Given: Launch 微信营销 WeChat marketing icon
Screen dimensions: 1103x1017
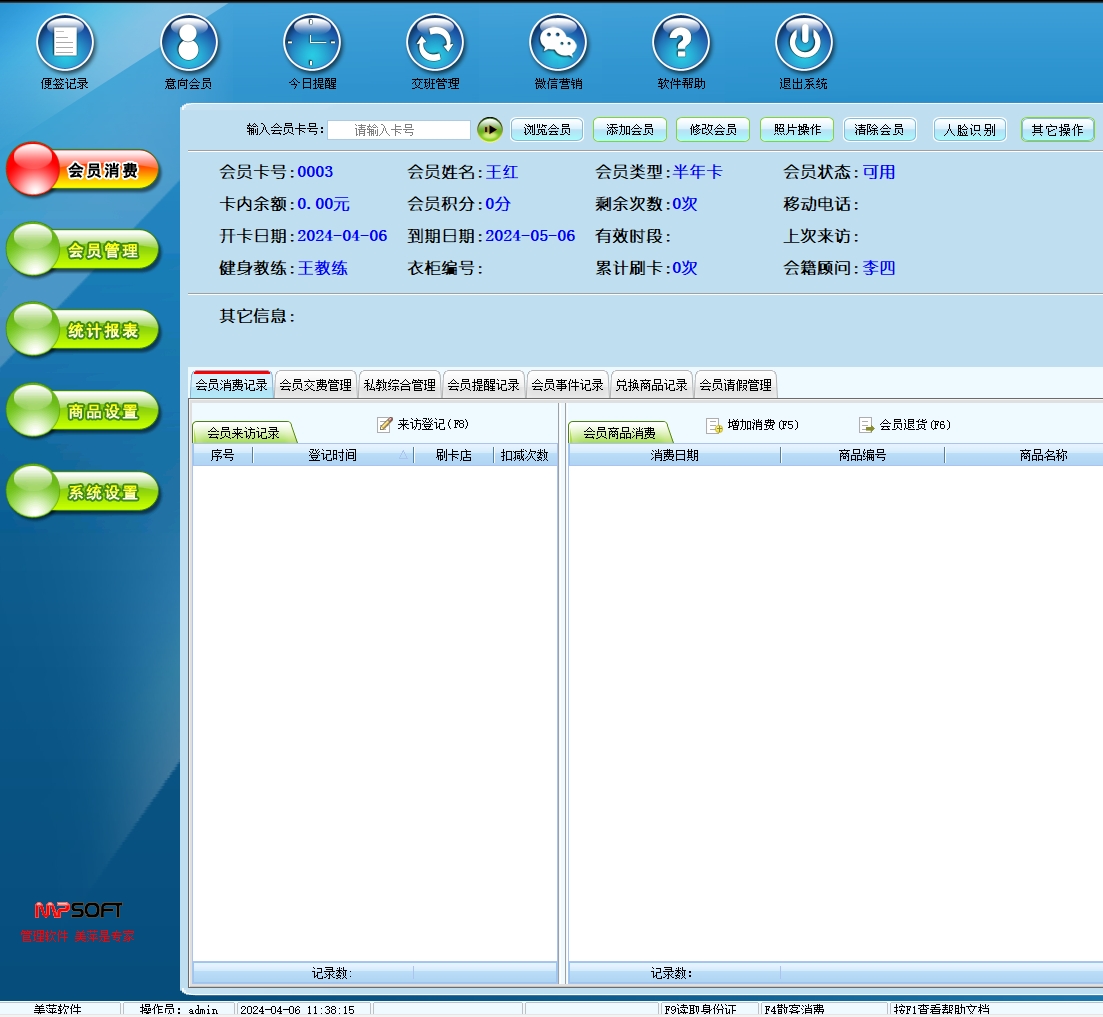Looking at the screenshot, I should 558,44.
